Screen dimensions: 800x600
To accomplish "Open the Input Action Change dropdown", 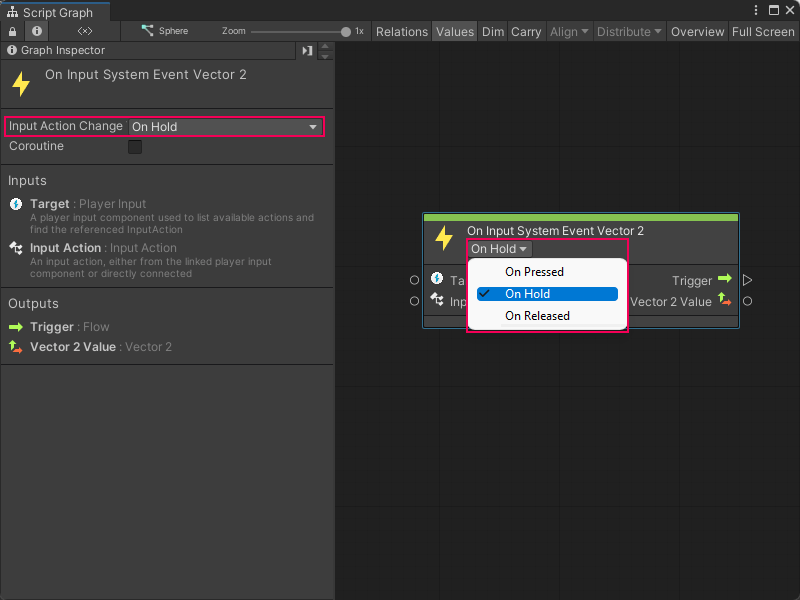I will point(227,127).
